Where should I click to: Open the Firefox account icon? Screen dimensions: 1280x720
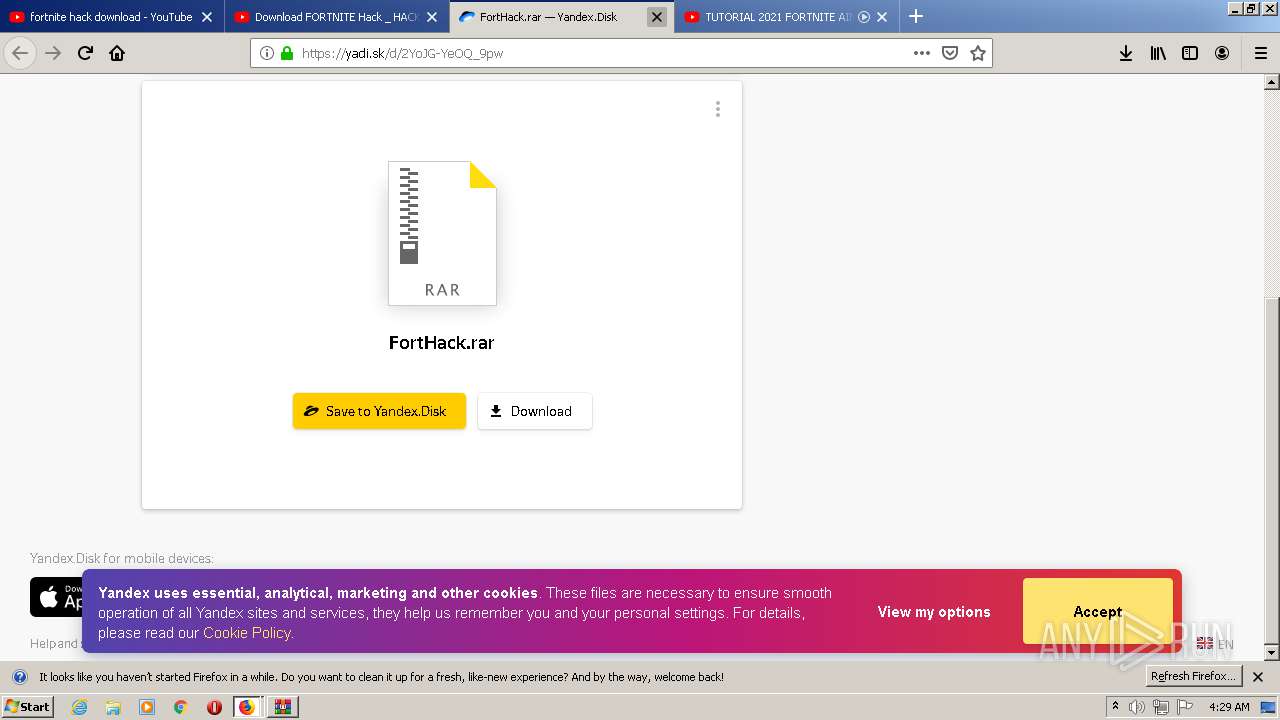pyautogui.click(x=1222, y=53)
